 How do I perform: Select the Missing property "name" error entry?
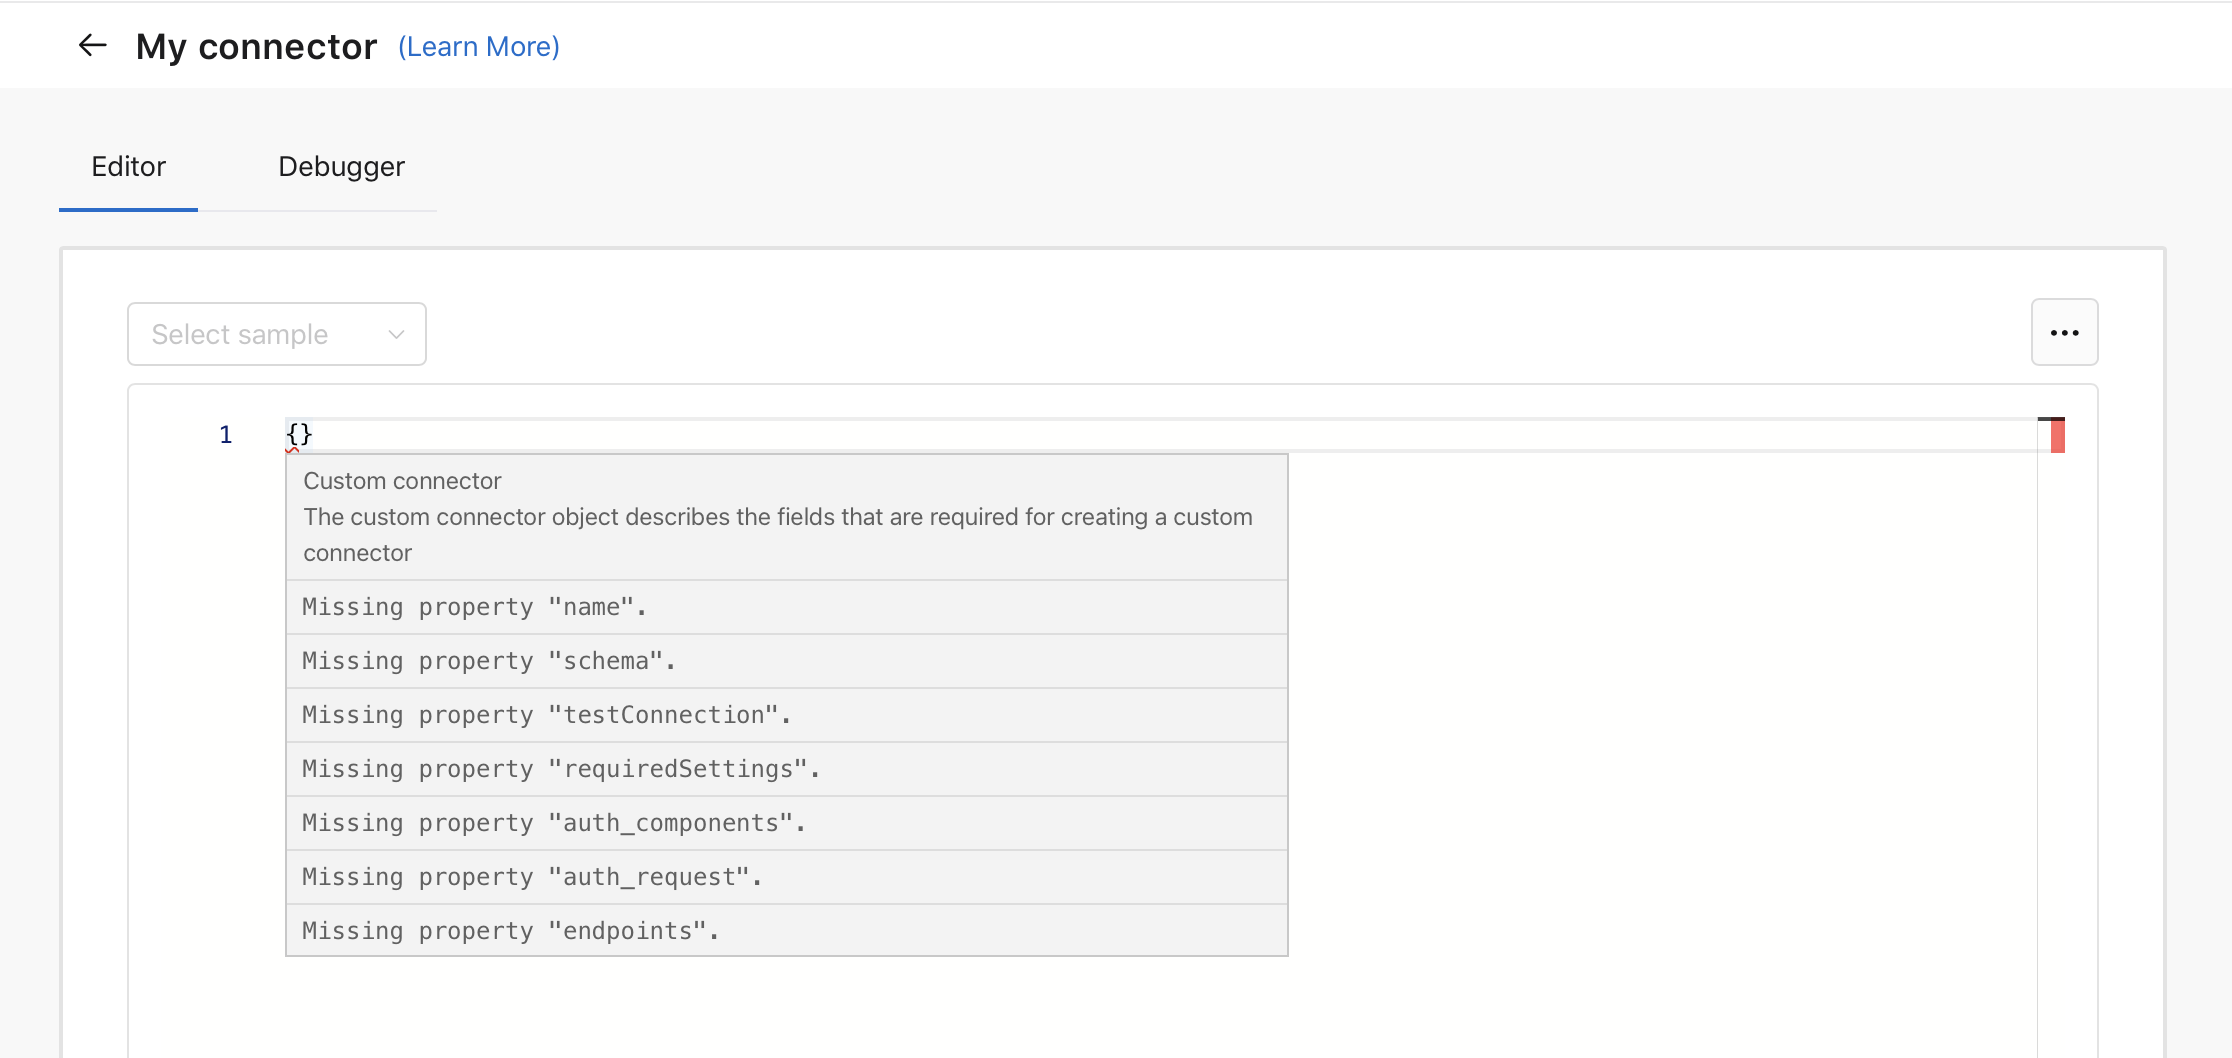(x=473, y=606)
